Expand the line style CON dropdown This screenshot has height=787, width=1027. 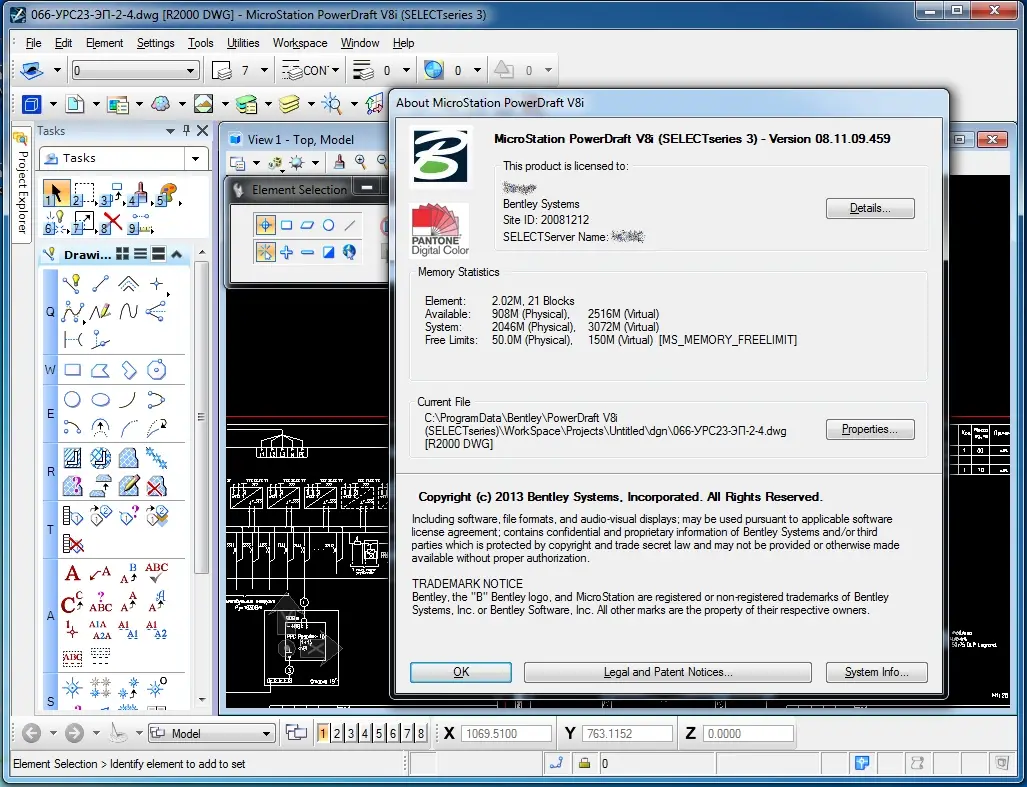335,70
